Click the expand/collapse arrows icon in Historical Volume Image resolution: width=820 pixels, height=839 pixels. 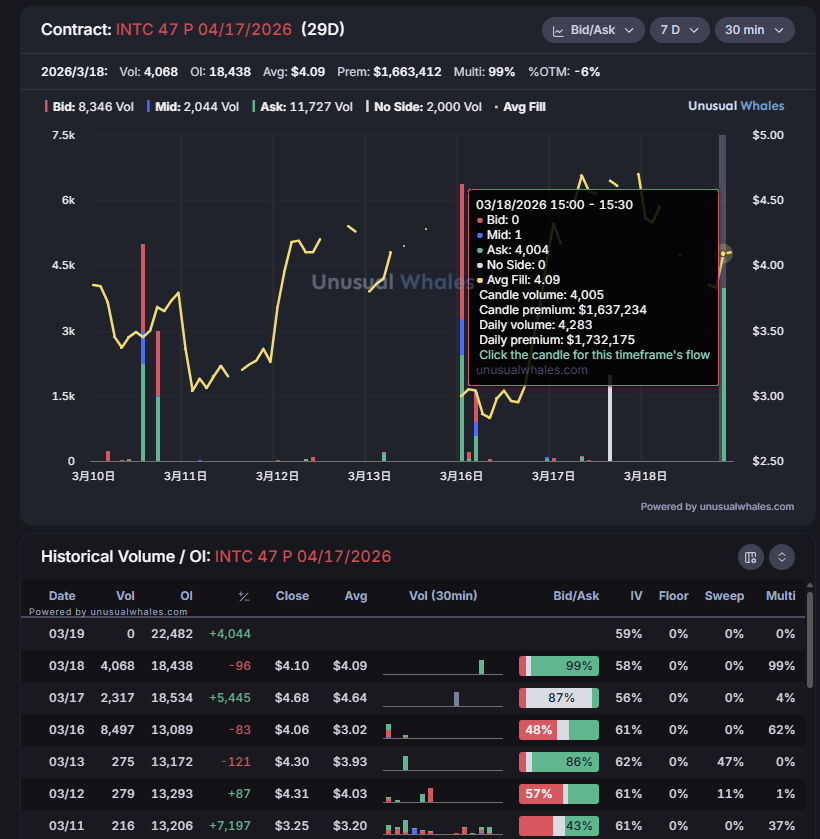[781, 557]
